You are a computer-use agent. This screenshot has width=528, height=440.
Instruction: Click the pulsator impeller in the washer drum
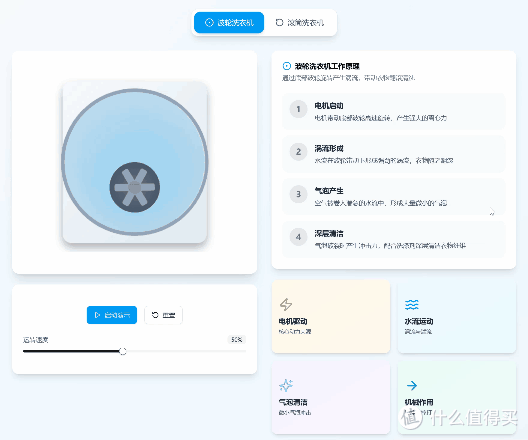coord(135,187)
